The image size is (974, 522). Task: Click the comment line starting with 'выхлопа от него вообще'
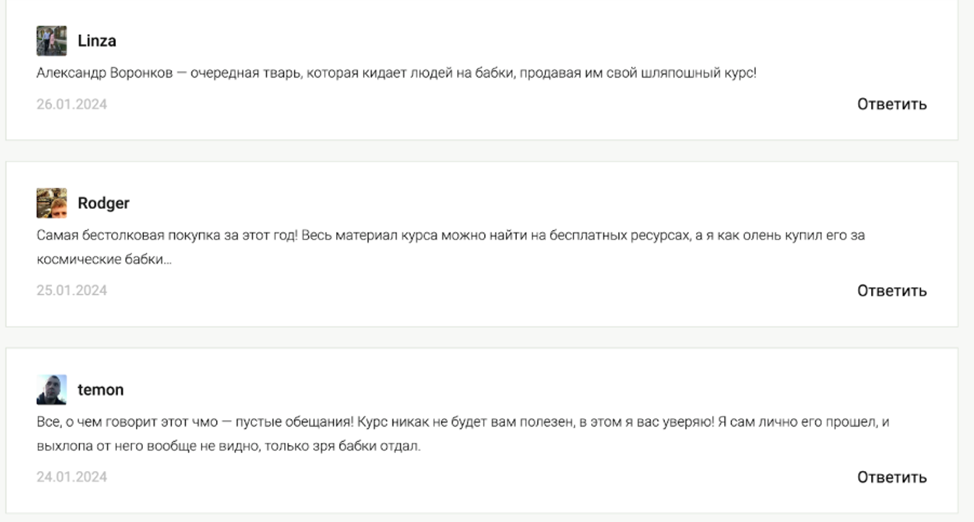(x=228, y=446)
